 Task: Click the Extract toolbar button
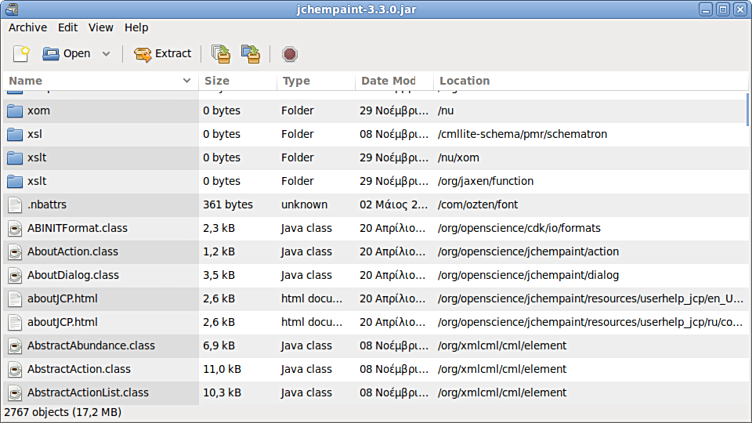[x=162, y=54]
